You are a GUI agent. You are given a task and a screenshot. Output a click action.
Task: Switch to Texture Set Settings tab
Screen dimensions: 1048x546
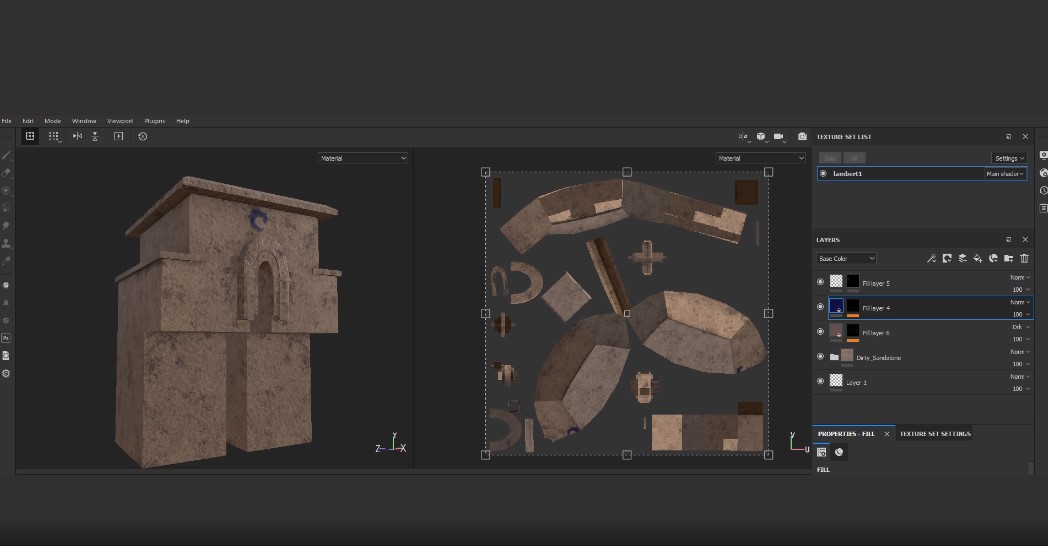(x=934, y=434)
